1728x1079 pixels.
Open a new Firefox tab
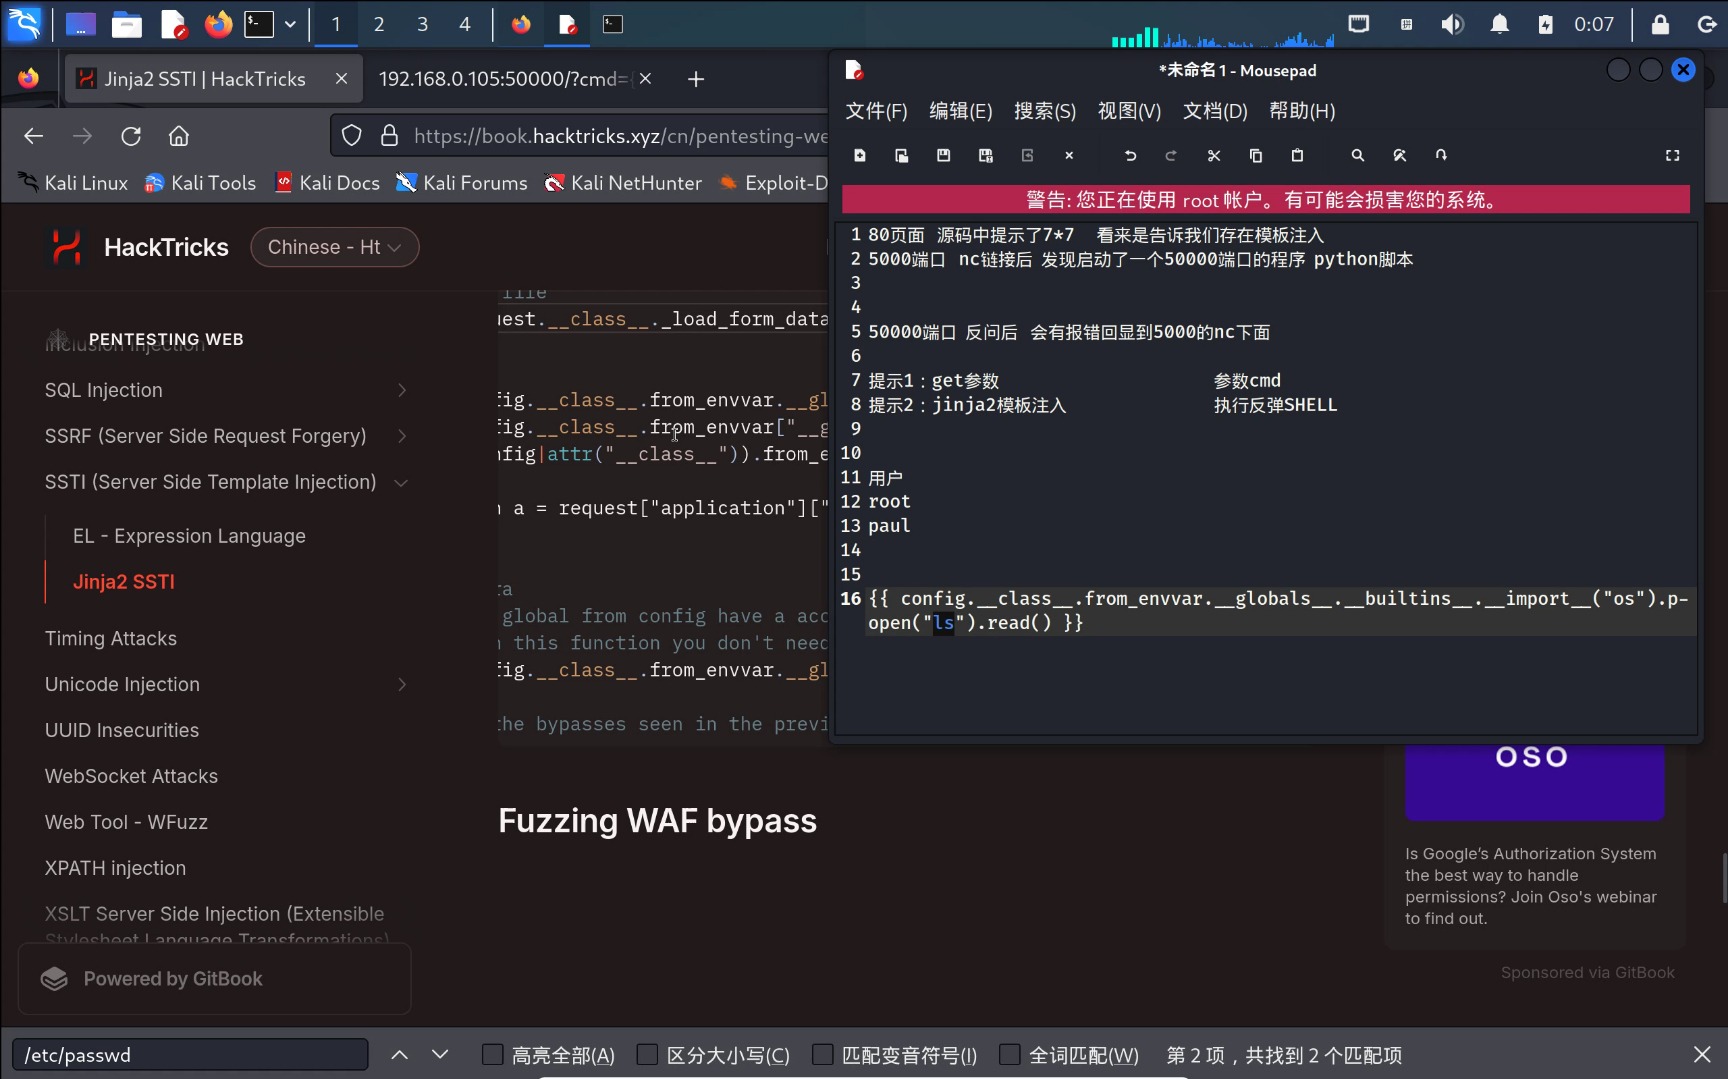pyautogui.click(x=696, y=79)
